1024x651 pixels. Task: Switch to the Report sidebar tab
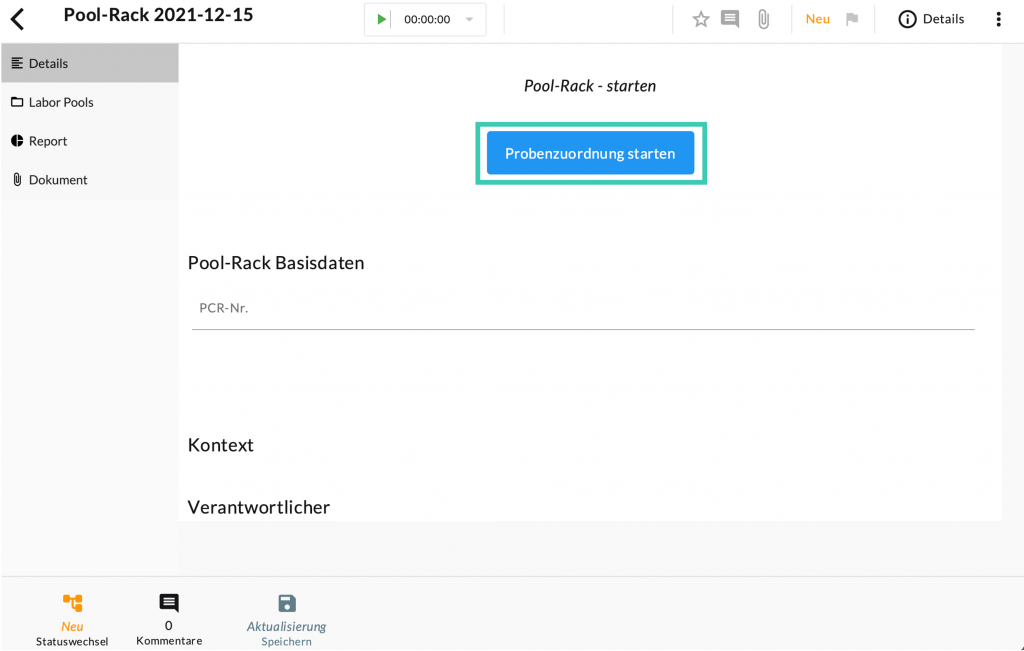click(89, 141)
